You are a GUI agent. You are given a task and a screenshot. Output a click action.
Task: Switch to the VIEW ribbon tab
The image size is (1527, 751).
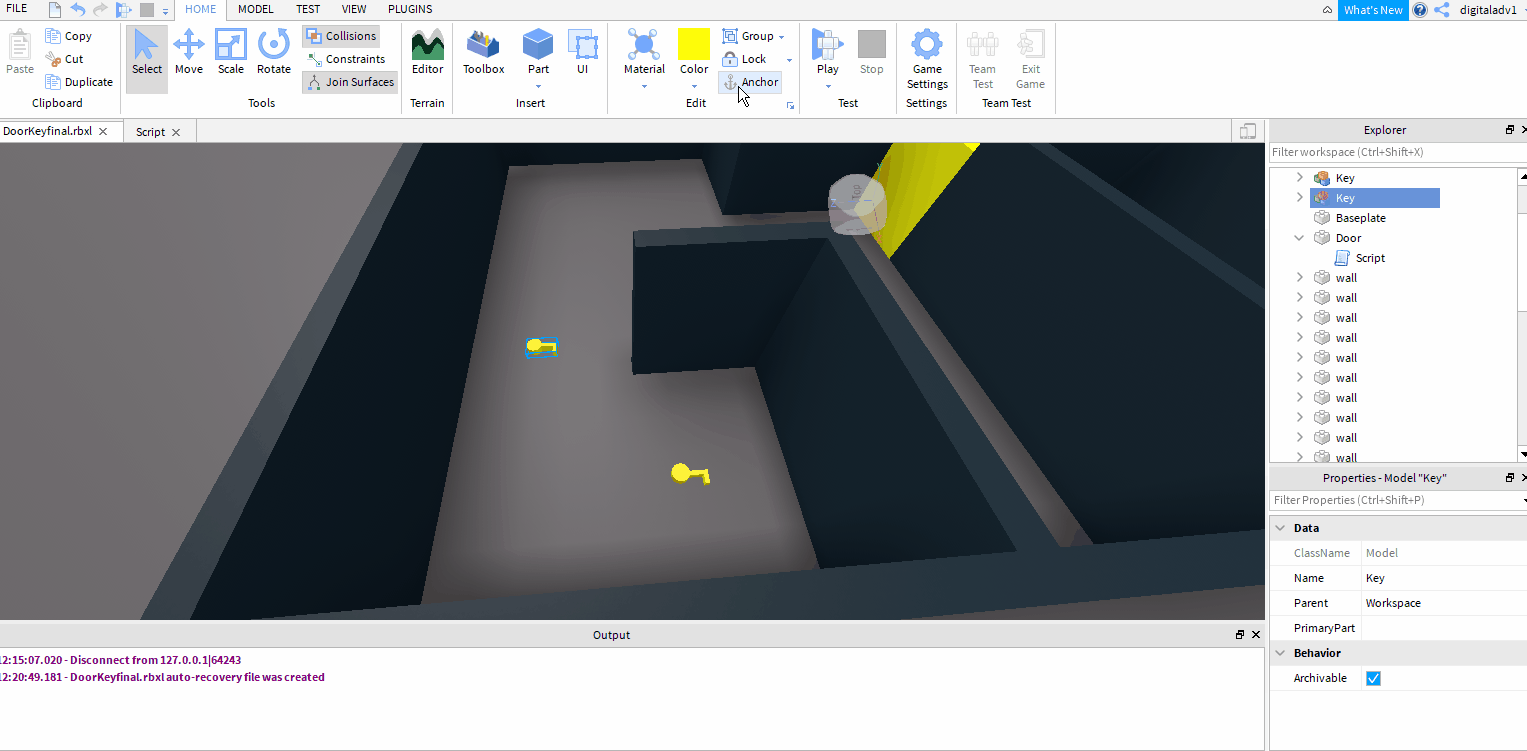click(354, 9)
